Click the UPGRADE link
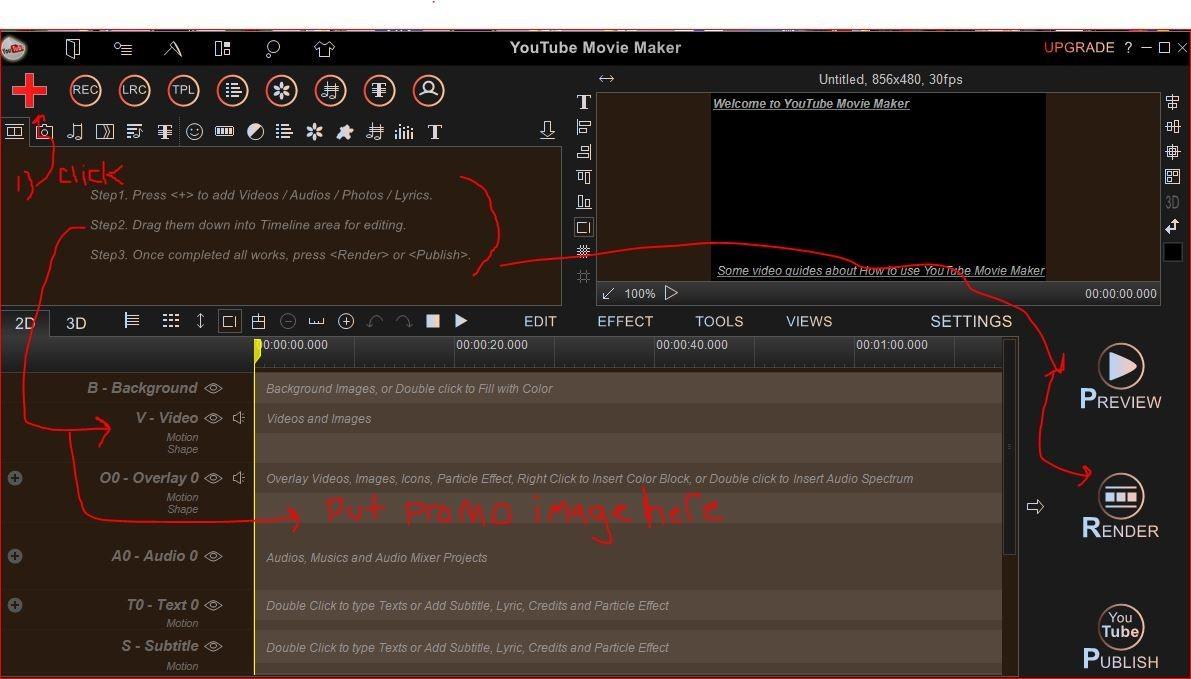 (x=1079, y=47)
